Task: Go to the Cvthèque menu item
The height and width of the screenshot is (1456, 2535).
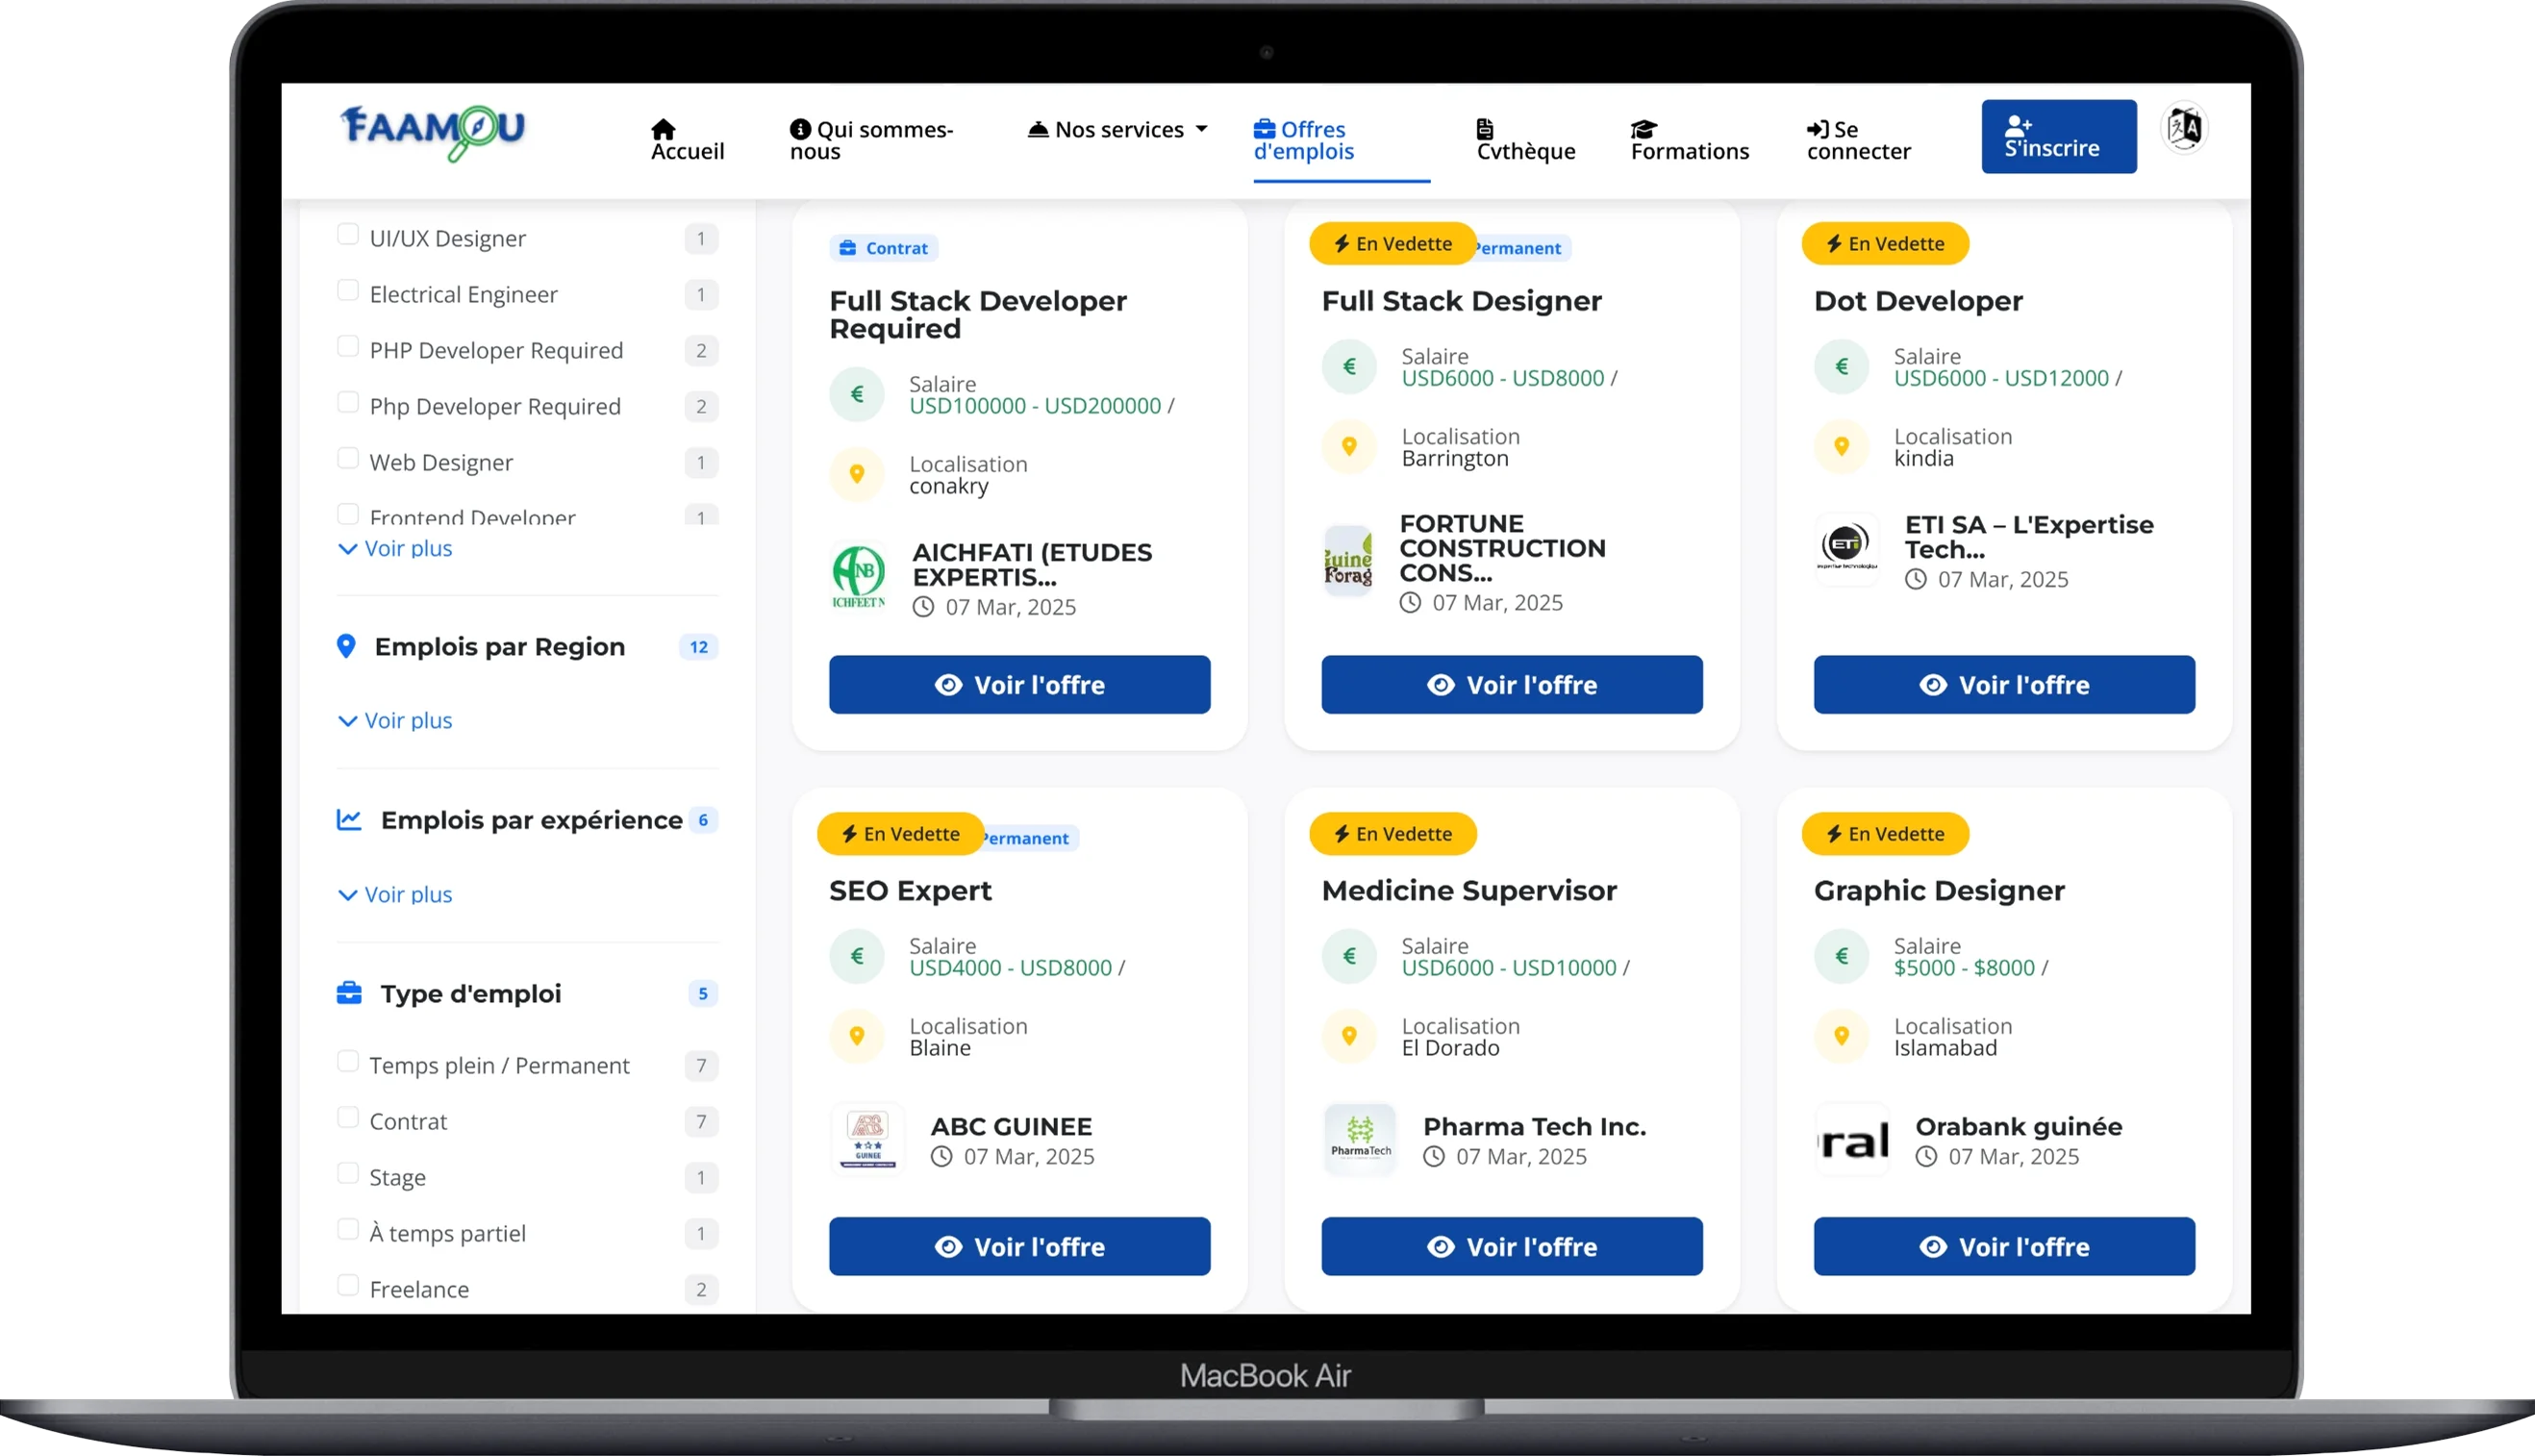Action: click(1525, 141)
